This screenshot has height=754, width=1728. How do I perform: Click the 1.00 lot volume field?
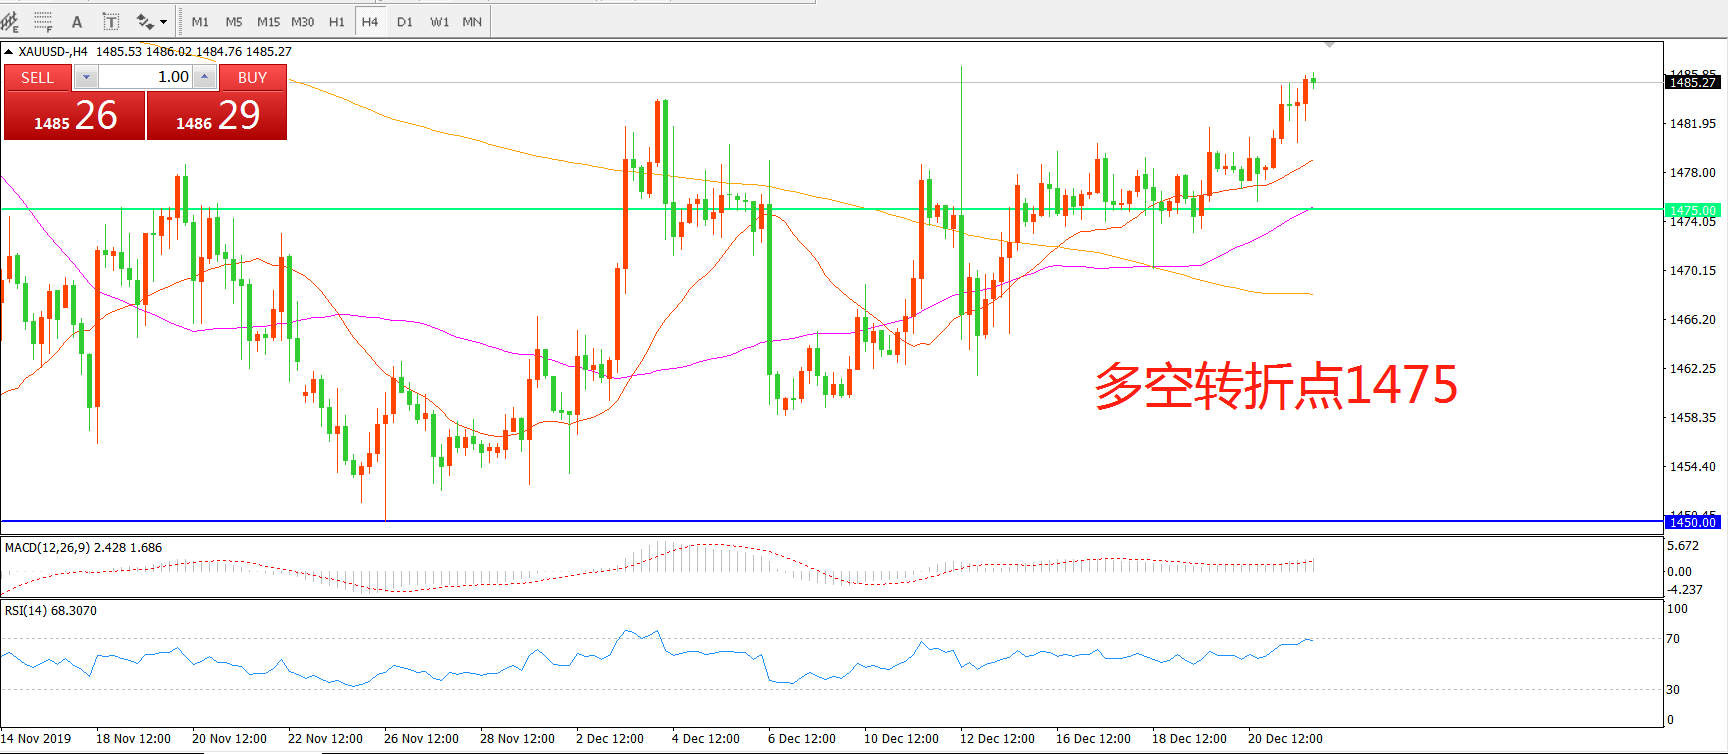(145, 77)
